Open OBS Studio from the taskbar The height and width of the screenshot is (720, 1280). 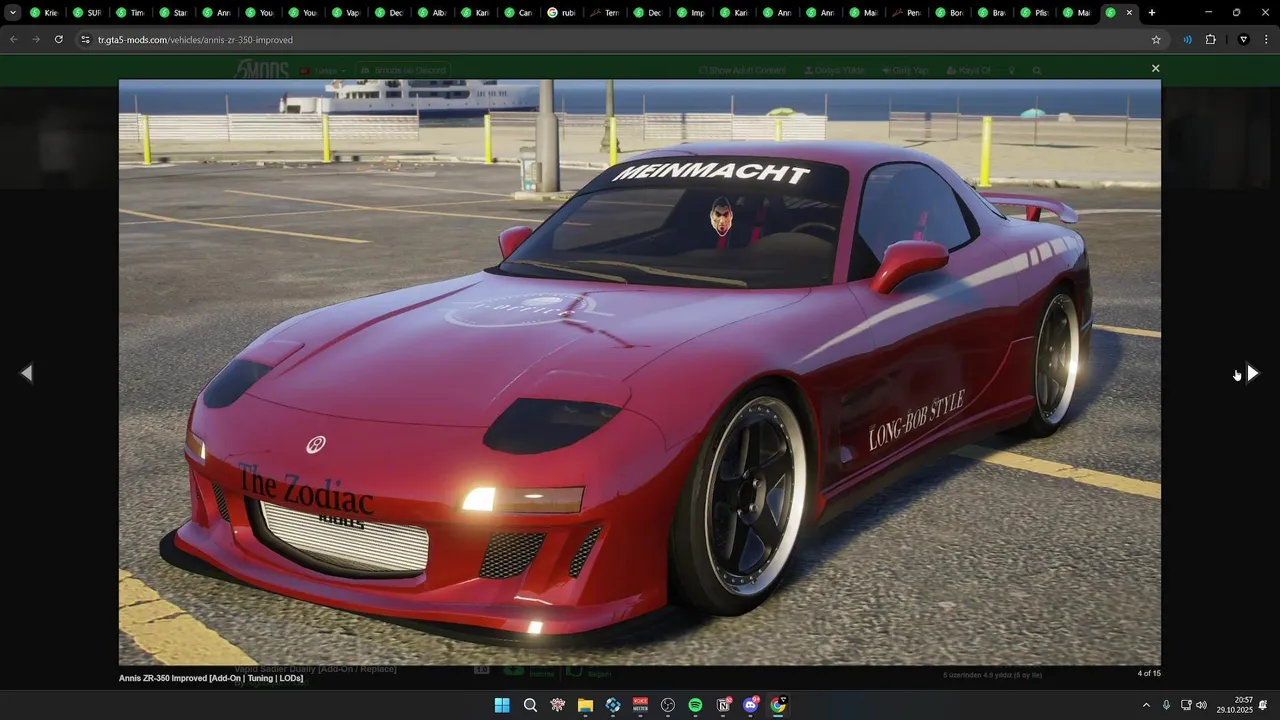[x=668, y=705]
